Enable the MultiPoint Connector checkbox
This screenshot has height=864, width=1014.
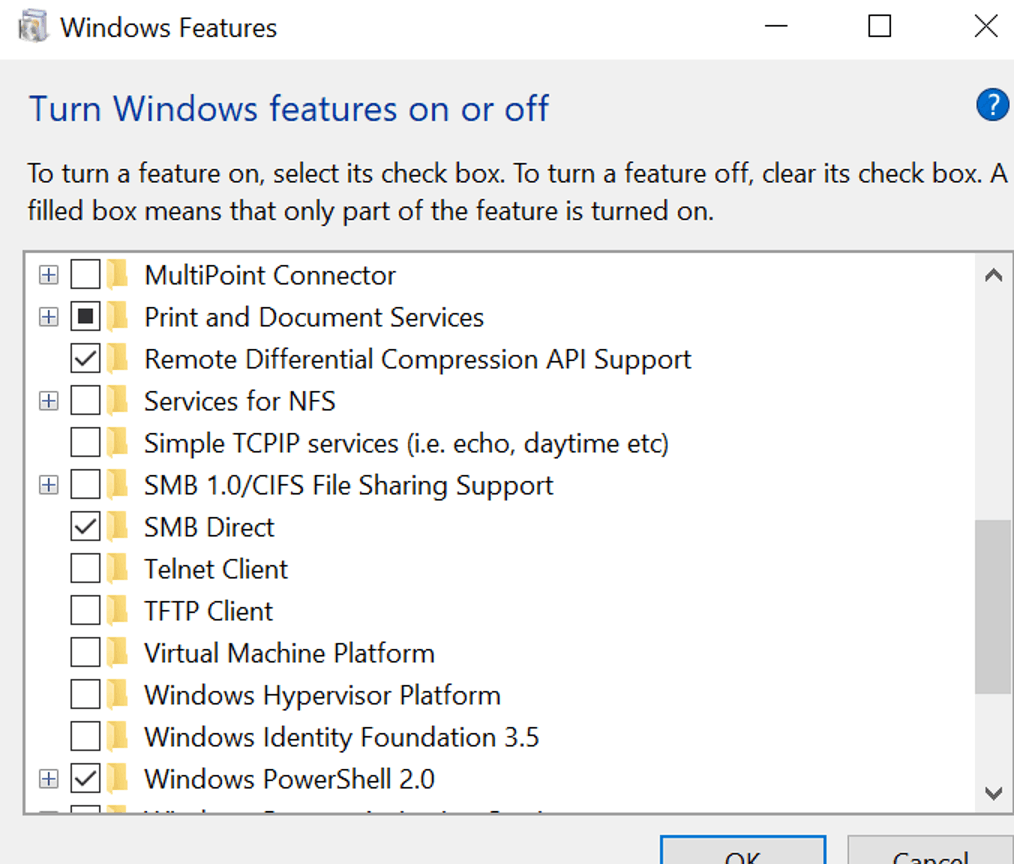tap(85, 274)
